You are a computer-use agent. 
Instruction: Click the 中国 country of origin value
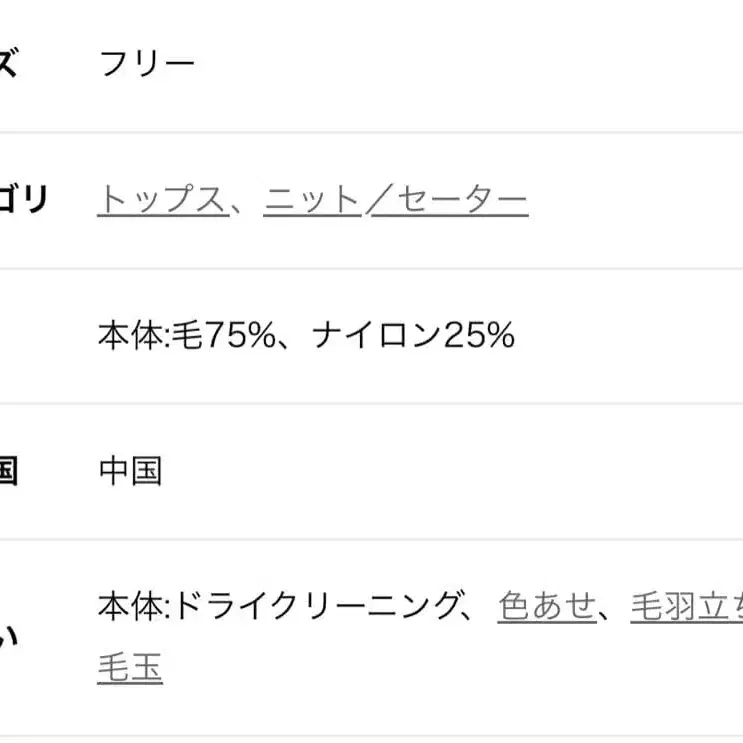130,471
